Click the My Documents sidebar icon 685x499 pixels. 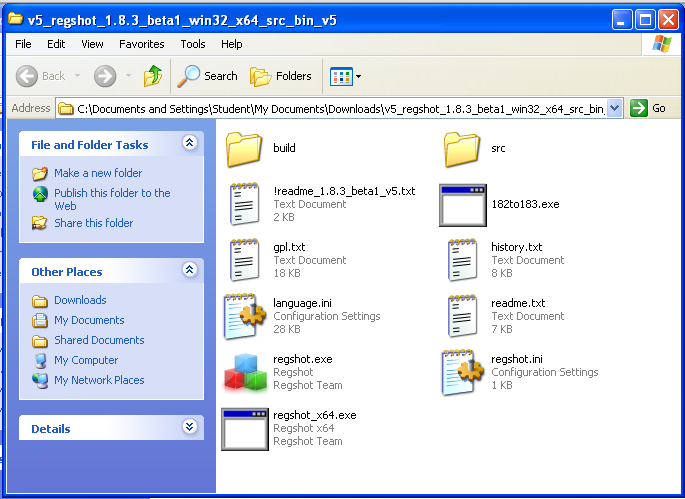click(40, 321)
